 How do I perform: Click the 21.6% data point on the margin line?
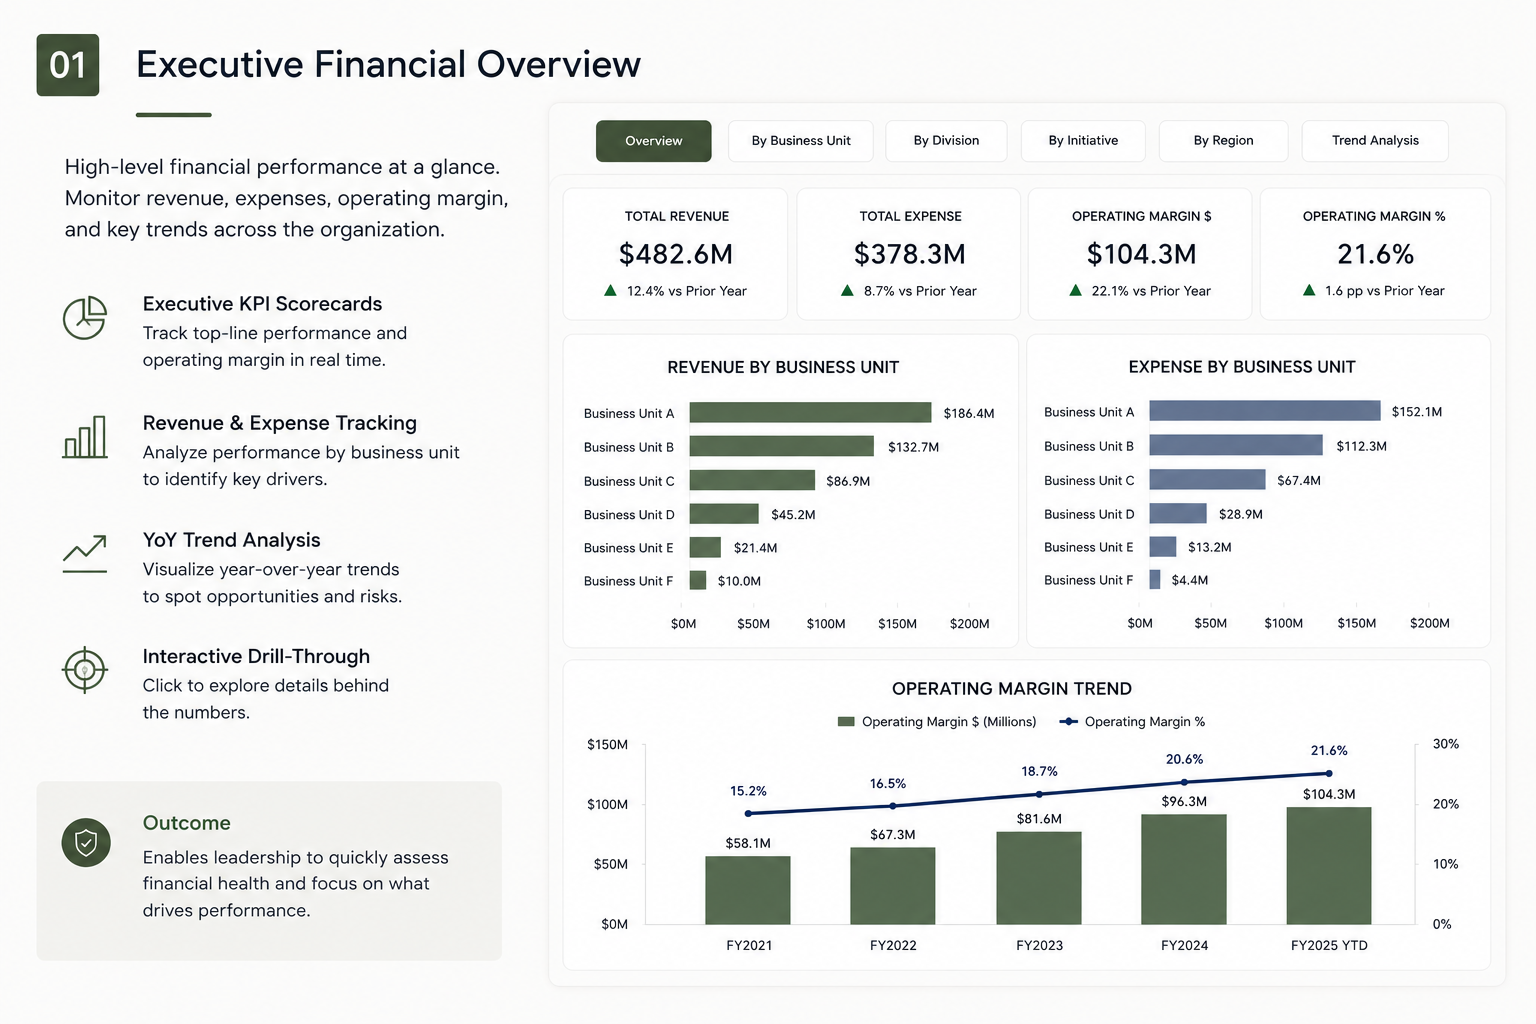pyautogui.click(x=1329, y=773)
